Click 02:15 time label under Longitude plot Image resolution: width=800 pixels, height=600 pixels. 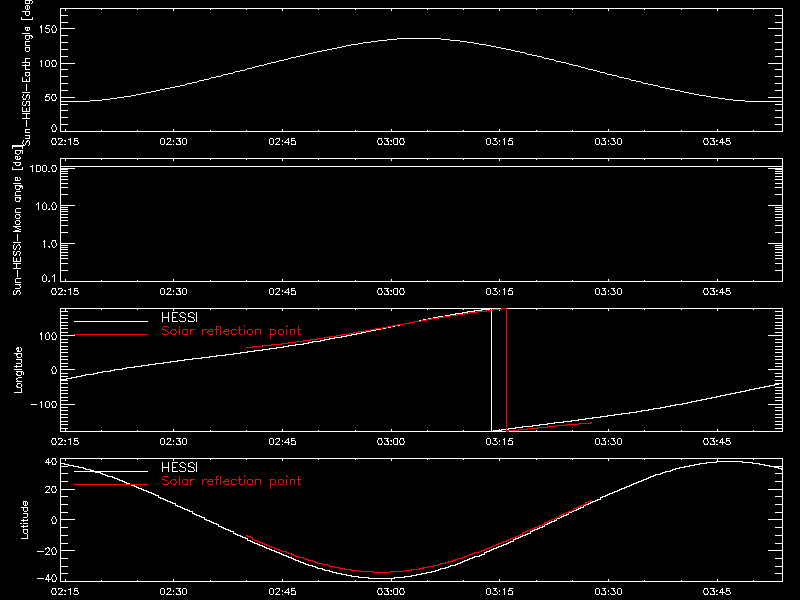pos(65,441)
